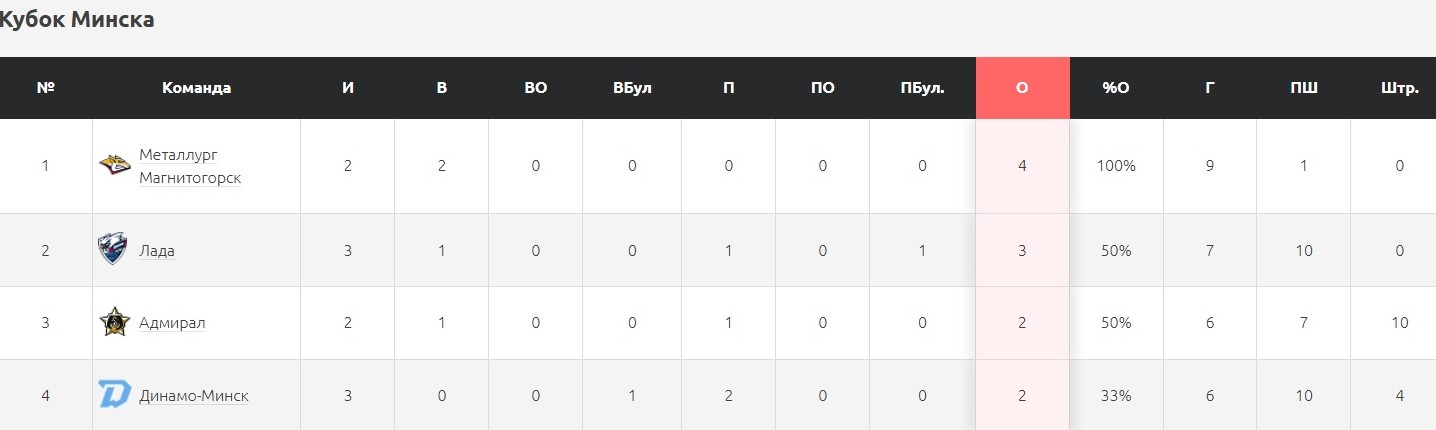The width and height of the screenshot is (1436, 430).
Task: Click the Admiral team logo
Action: click(115, 323)
